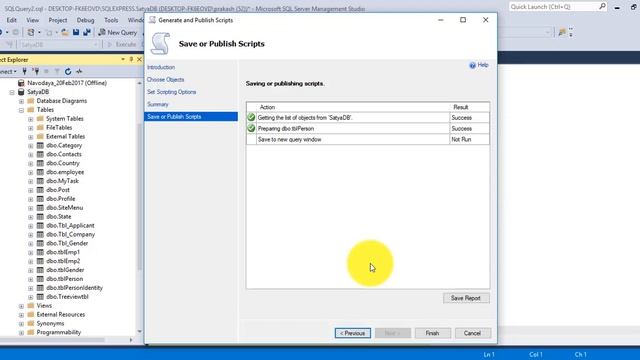640x360 pixels.
Task: Click the refresh icon in Object Explorer
Action: [x=68, y=71]
